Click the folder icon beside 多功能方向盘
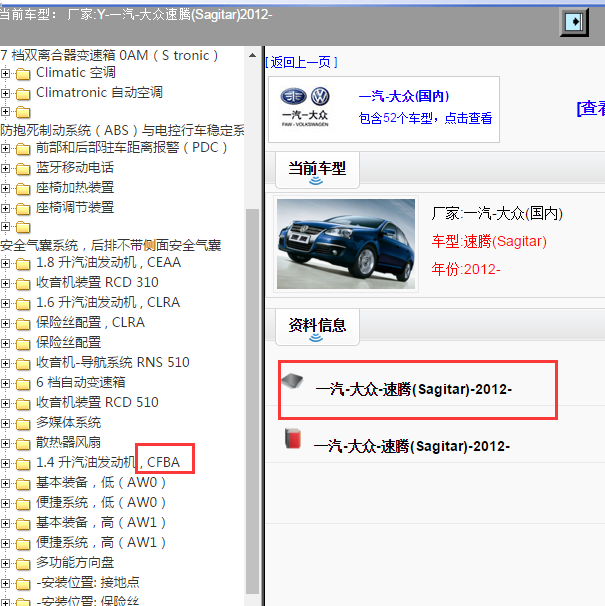The height and width of the screenshot is (606, 605). point(23,563)
